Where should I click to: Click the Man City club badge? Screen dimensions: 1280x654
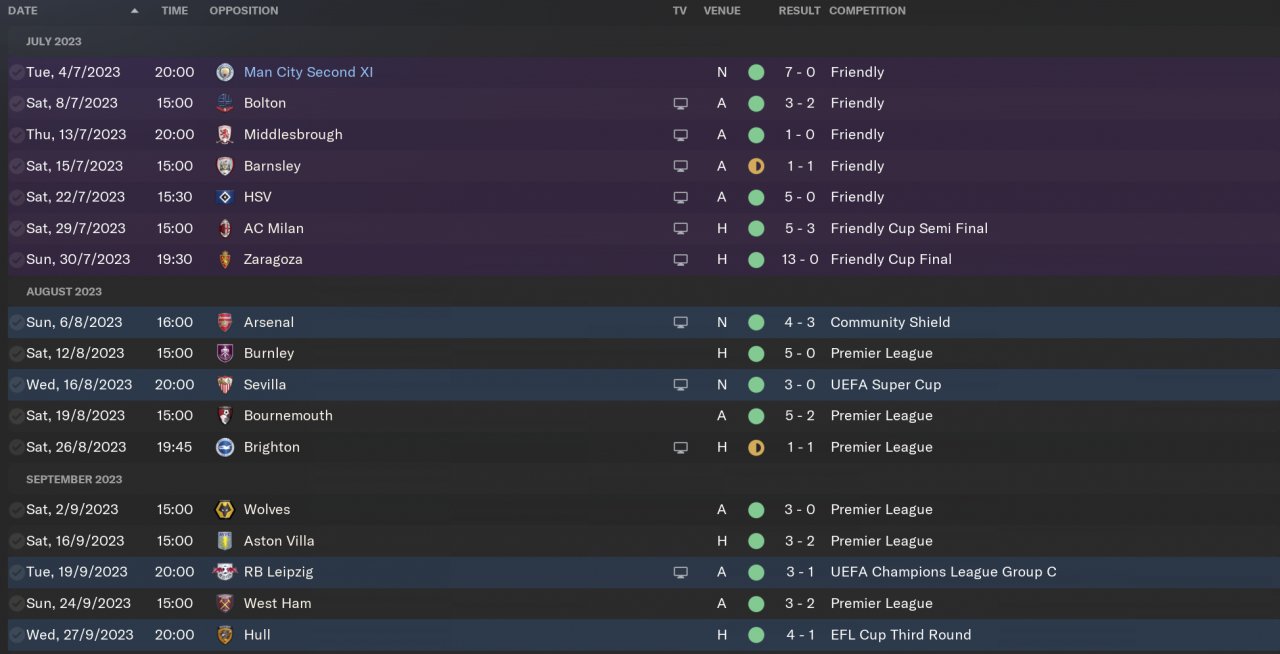point(225,72)
